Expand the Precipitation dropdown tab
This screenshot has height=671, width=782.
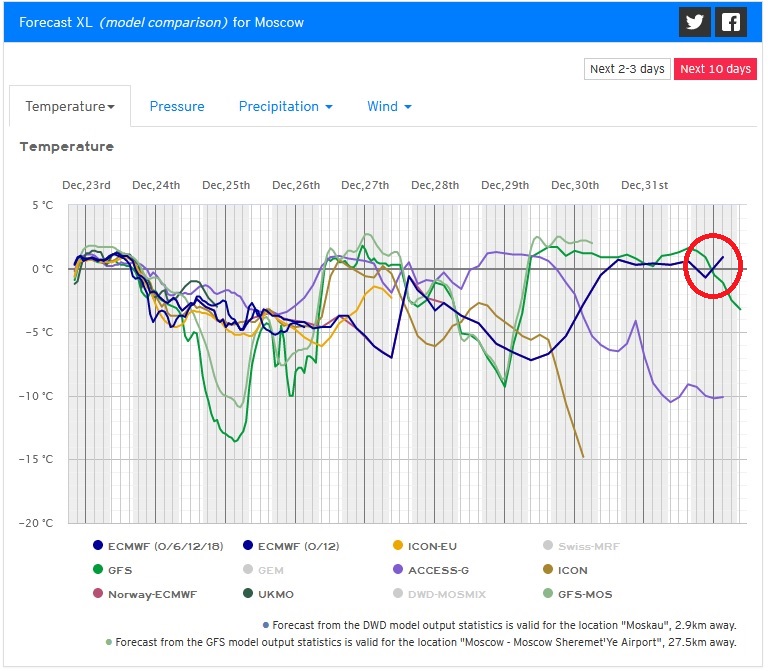point(285,106)
